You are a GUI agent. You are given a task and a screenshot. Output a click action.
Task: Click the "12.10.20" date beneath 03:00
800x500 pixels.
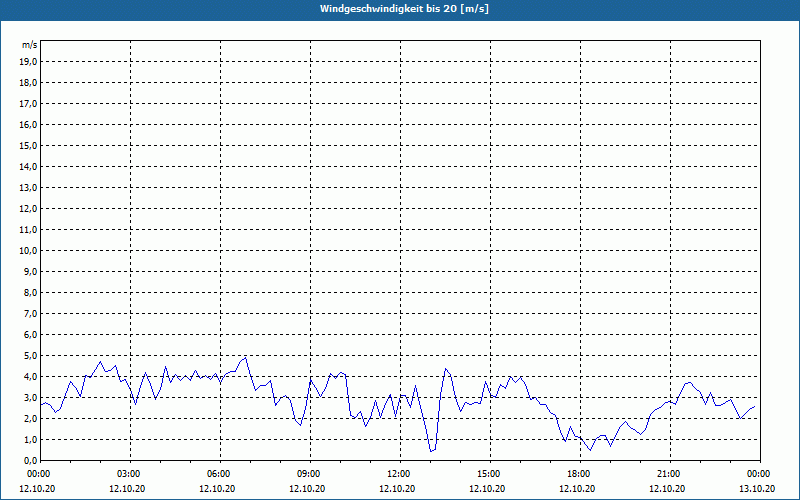coord(127,488)
